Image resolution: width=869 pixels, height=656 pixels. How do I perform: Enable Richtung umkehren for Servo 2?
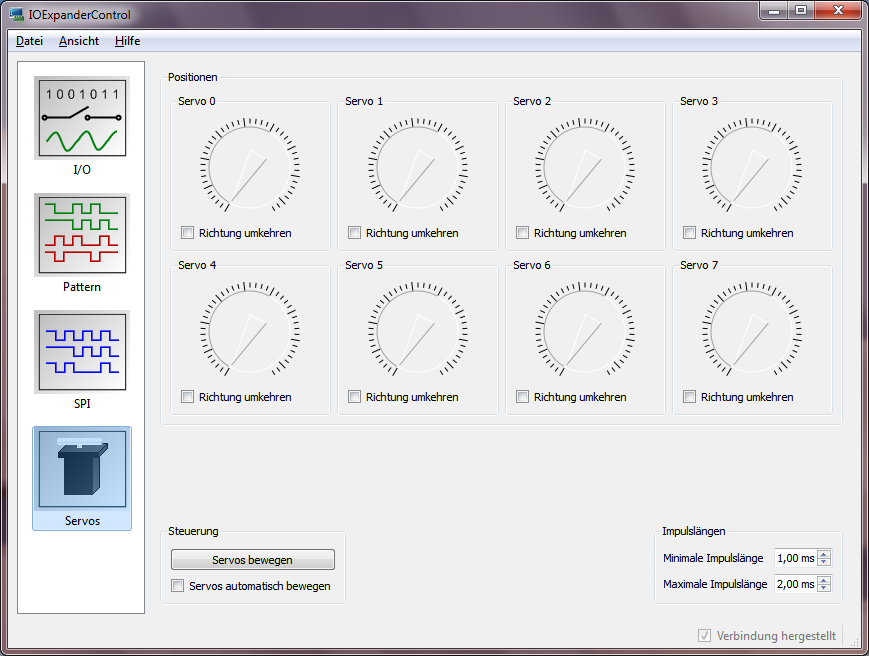click(x=523, y=233)
